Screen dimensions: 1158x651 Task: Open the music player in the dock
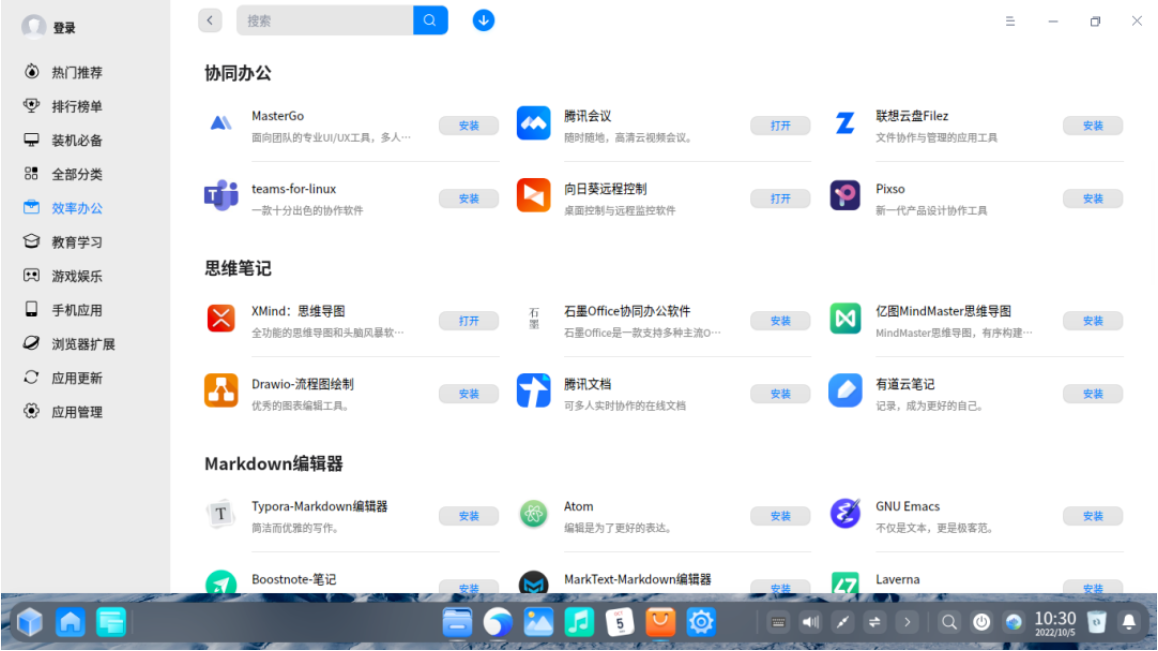(579, 622)
